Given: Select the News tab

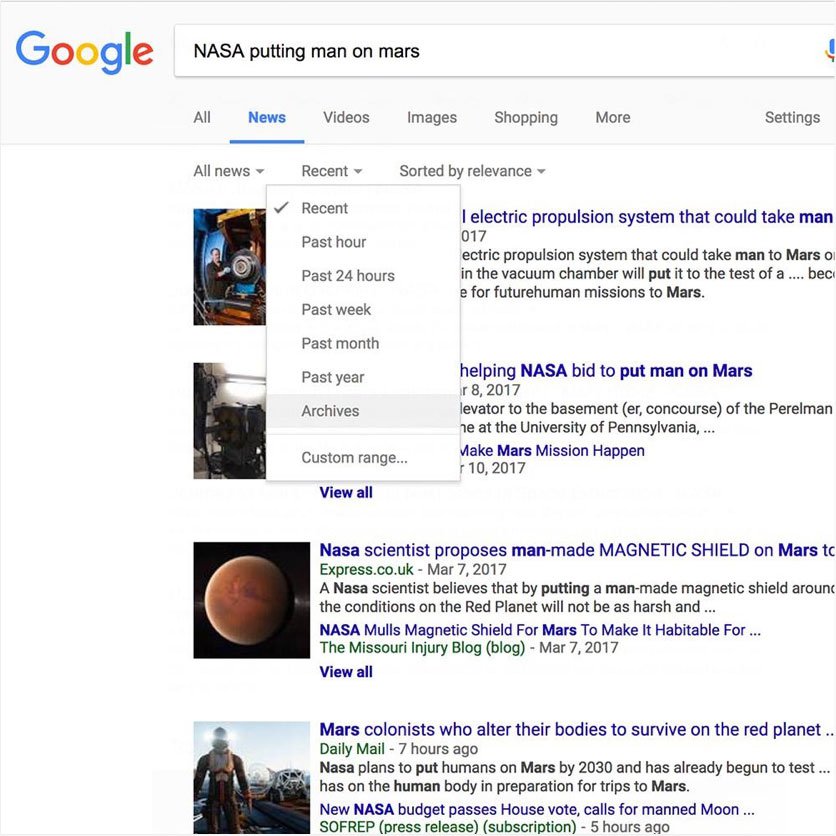Looking at the screenshot, I should [267, 117].
